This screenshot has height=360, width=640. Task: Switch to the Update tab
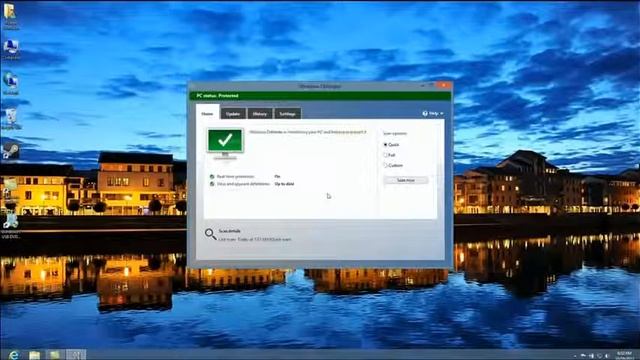point(233,114)
